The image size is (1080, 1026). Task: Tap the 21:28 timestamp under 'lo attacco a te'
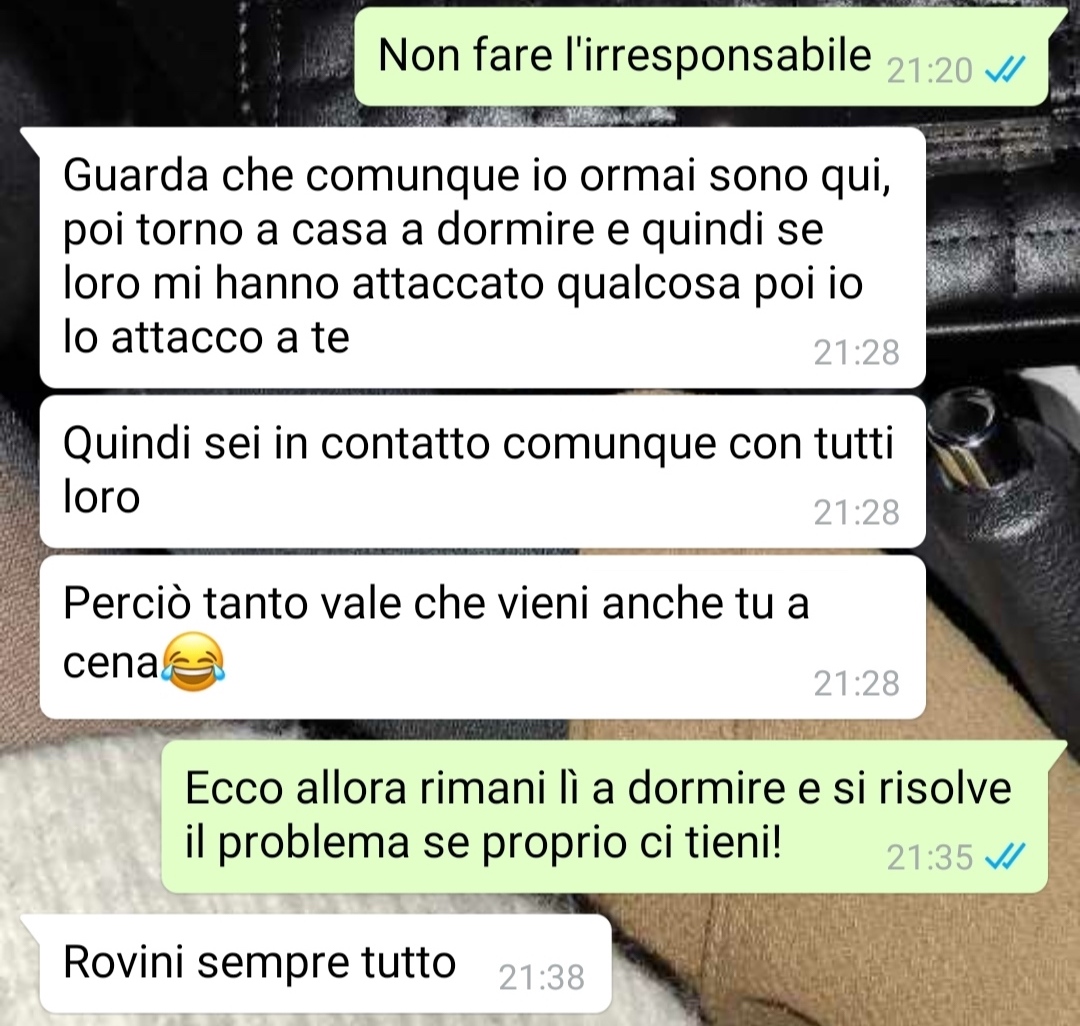[856, 353]
